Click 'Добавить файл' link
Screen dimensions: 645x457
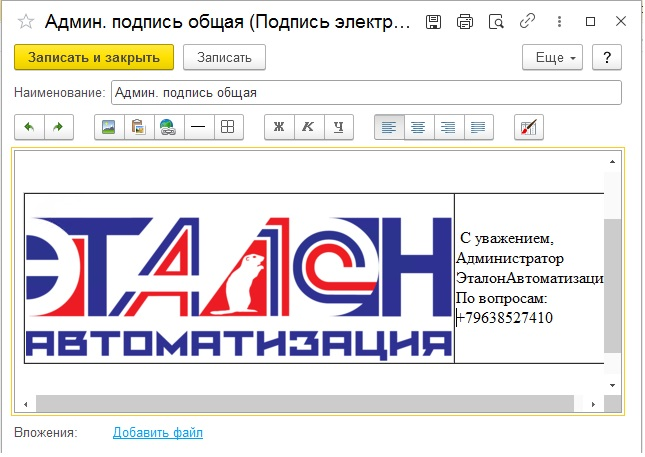click(x=158, y=432)
